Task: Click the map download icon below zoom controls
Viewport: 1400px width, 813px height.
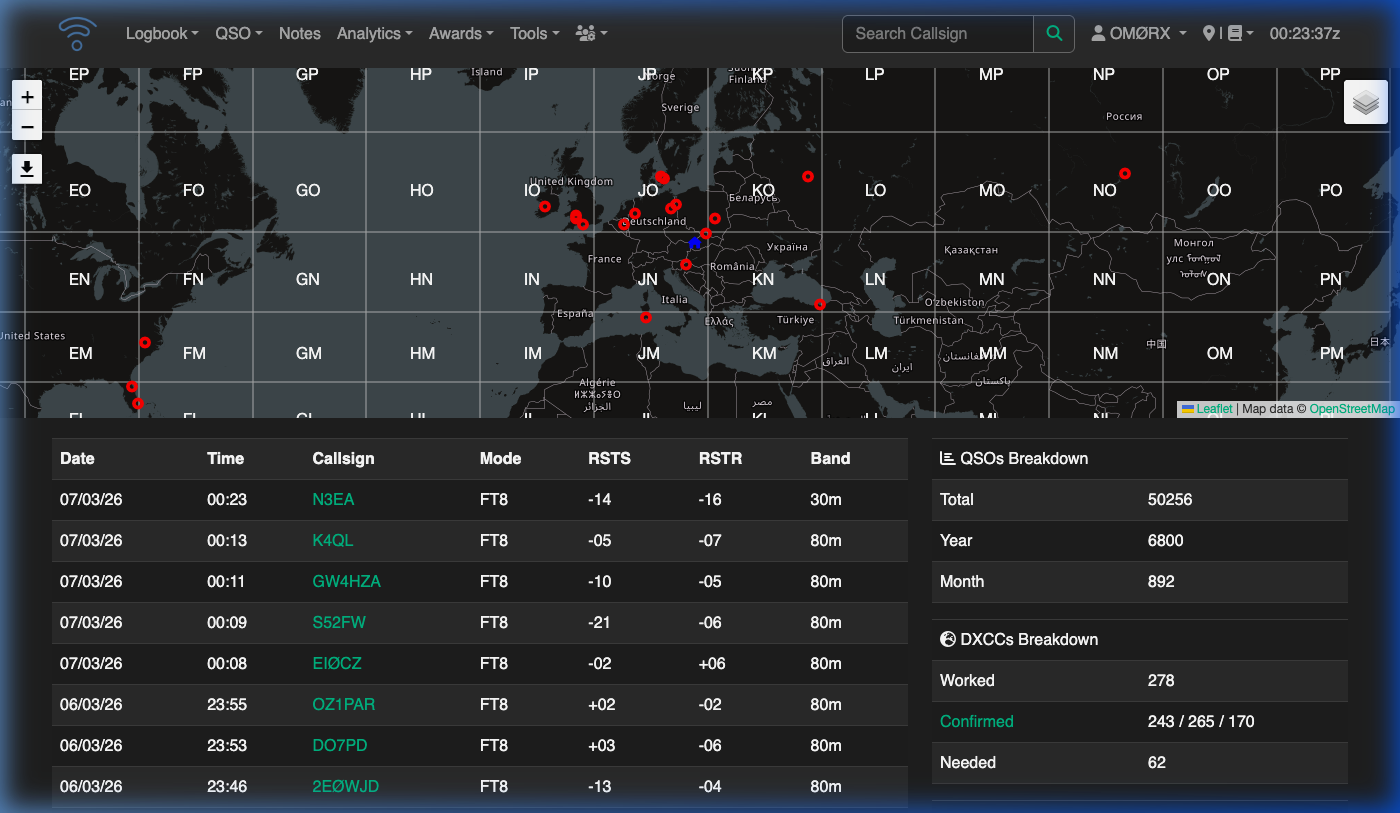Action: coord(27,168)
